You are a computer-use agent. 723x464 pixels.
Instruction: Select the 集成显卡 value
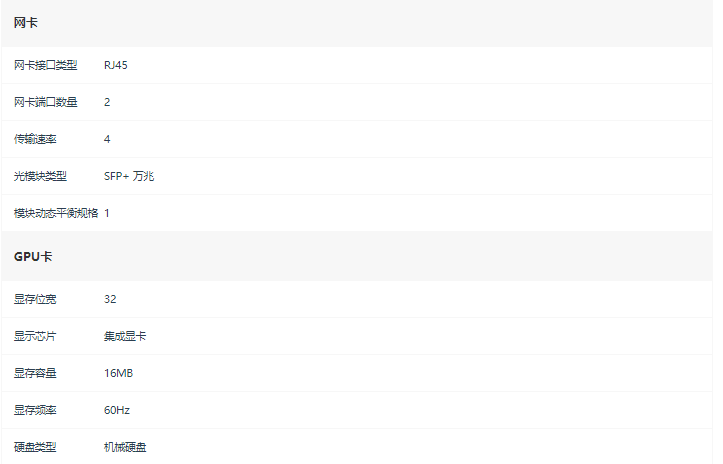pos(125,336)
